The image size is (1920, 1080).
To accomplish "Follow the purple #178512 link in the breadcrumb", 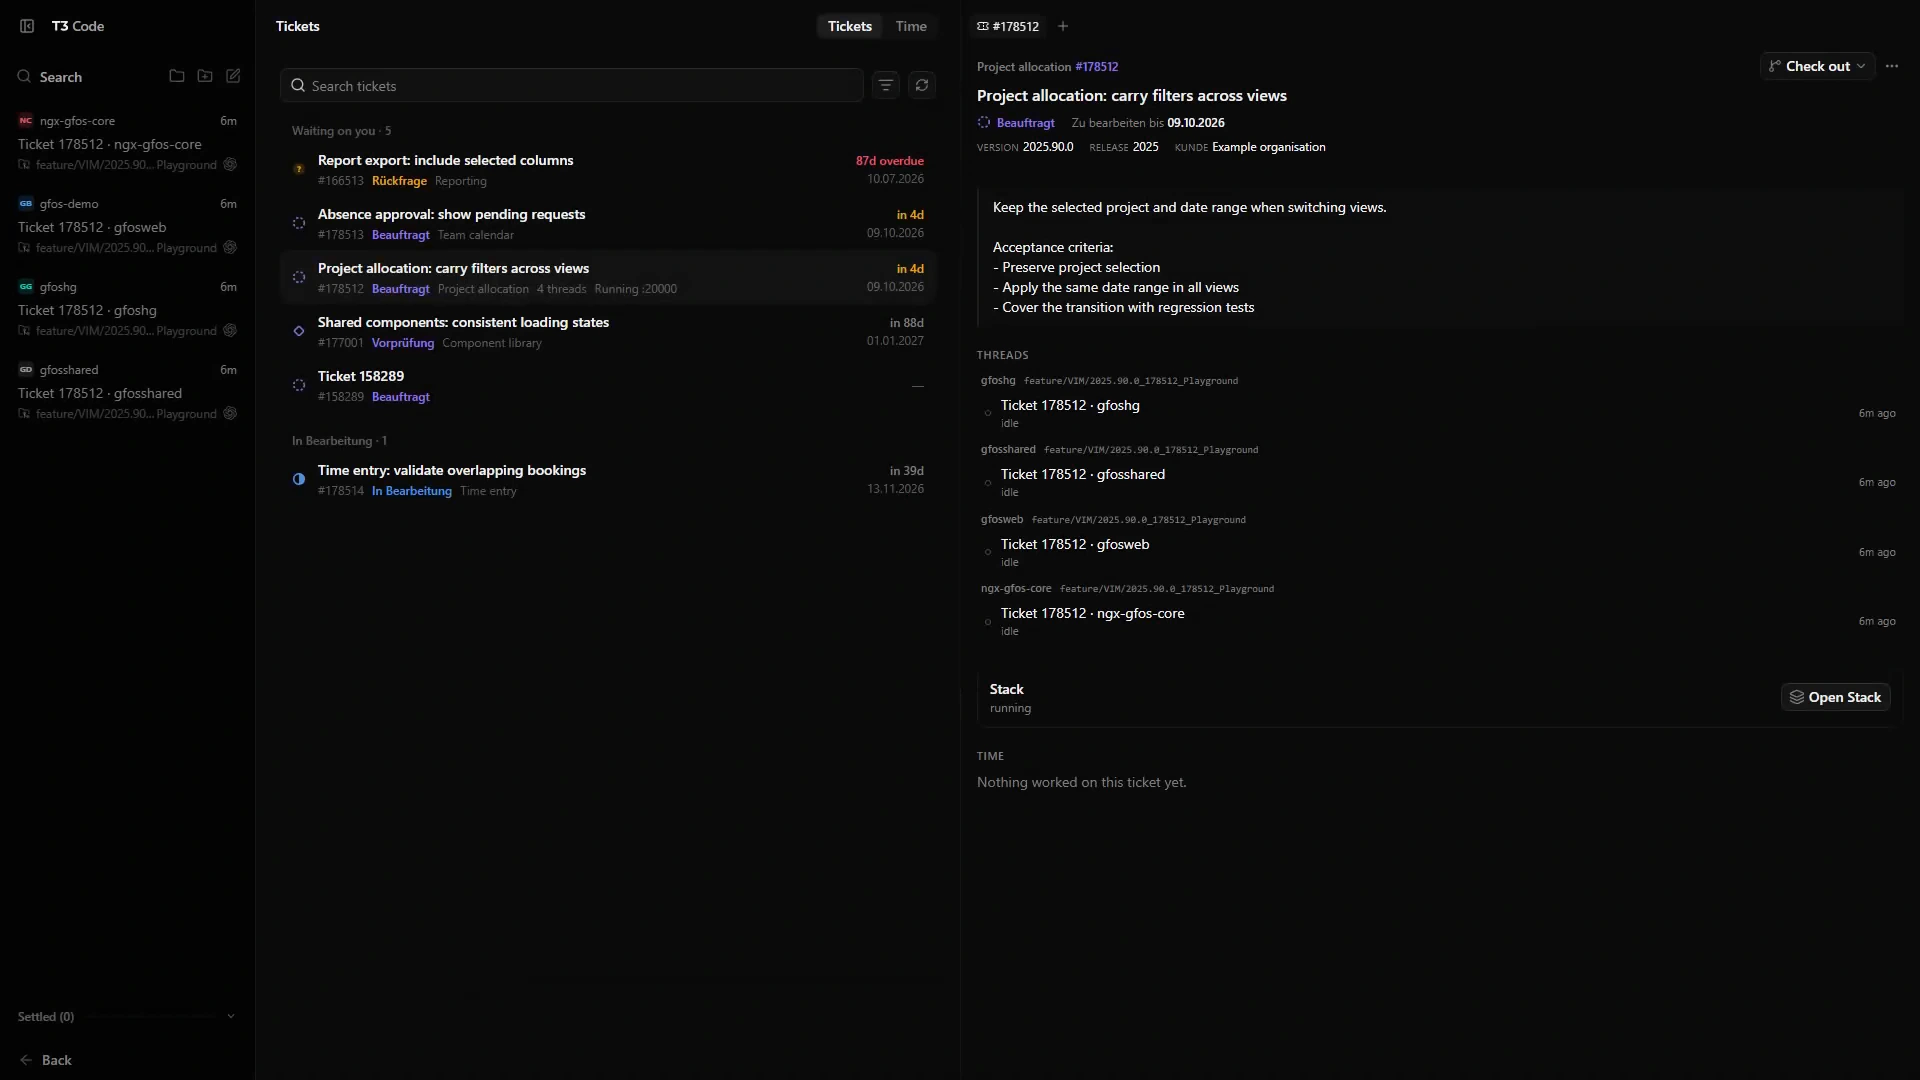I will pyautogui.click(x=1097, y=67).
